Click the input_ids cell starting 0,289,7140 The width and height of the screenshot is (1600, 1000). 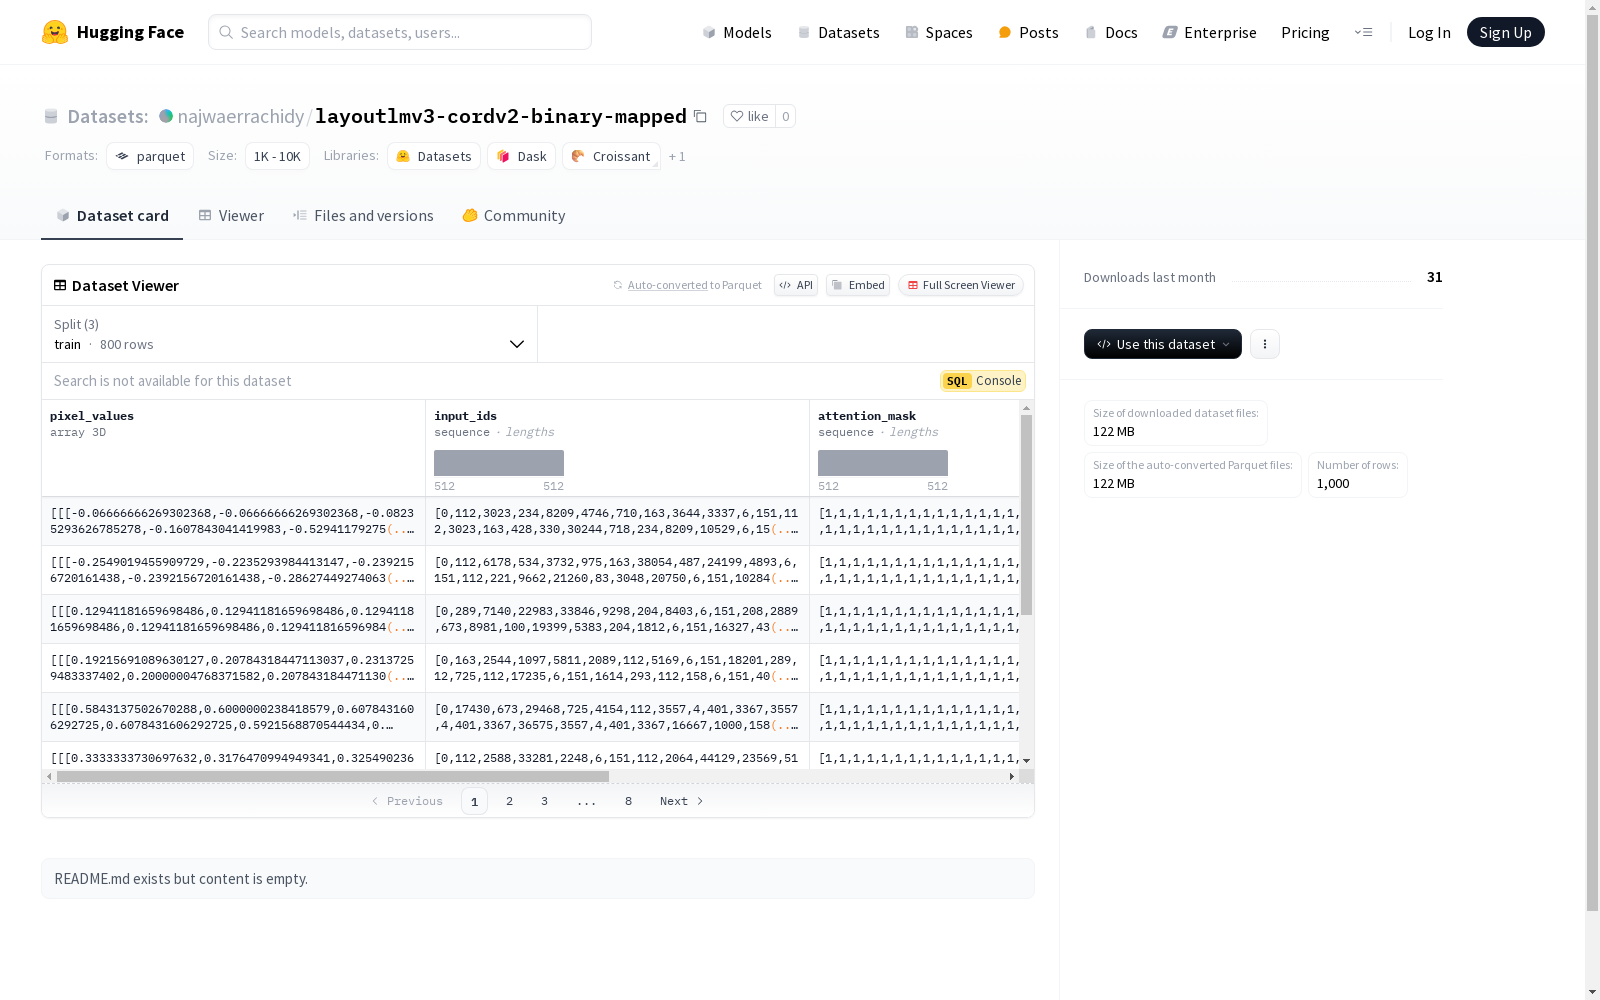click(617, 619)
